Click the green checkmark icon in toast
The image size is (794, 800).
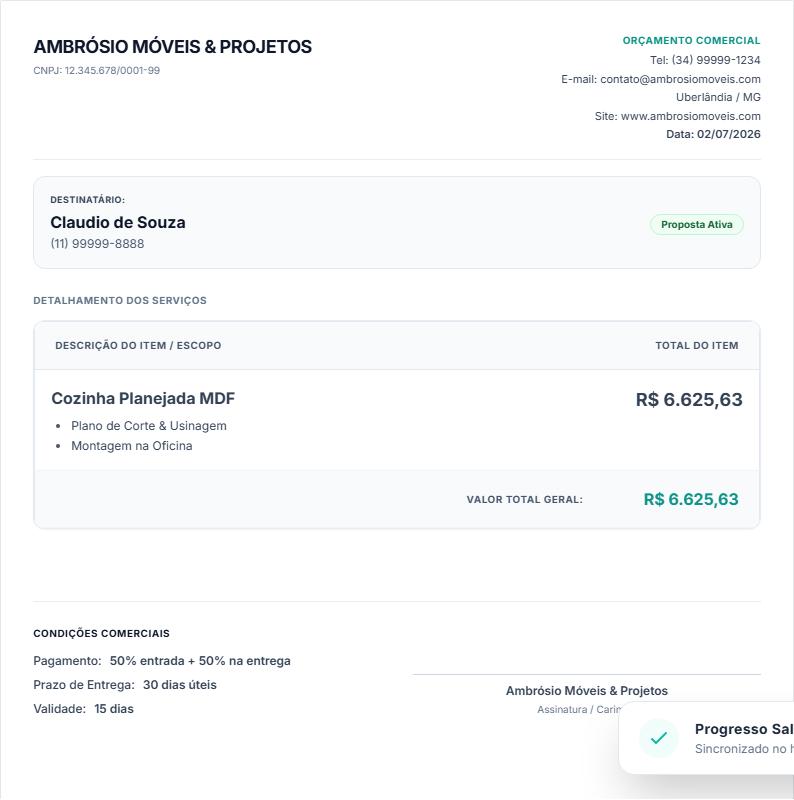click(659, 738)
